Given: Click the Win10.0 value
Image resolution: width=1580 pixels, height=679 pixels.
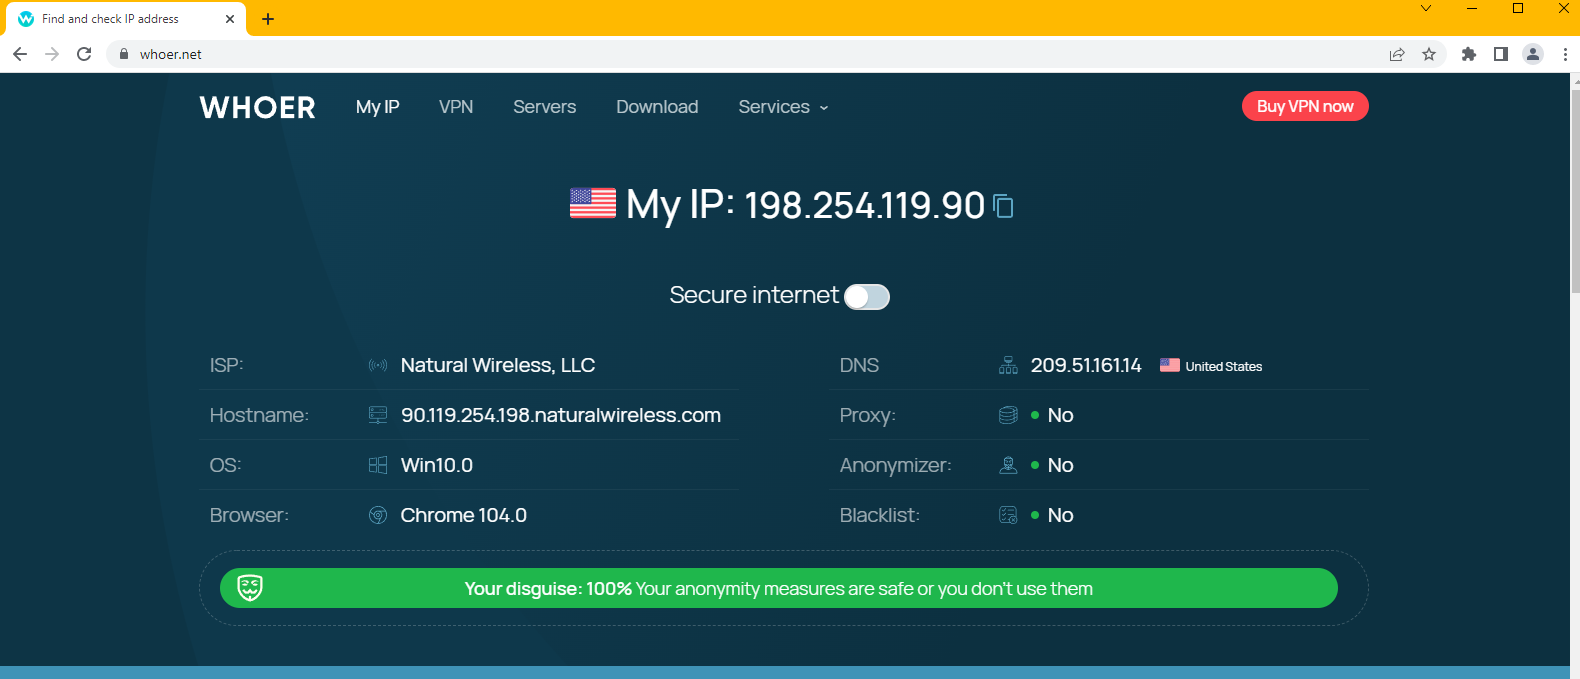Looking at the screenshot, I should 437,465.
